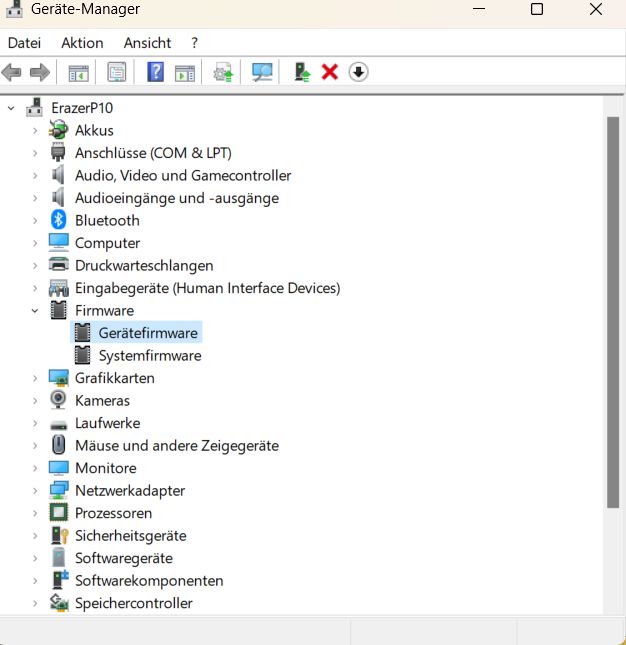Open the Ansicht menu
The height and width of the screenshot is (645, 626).
[x=147, y=43]
